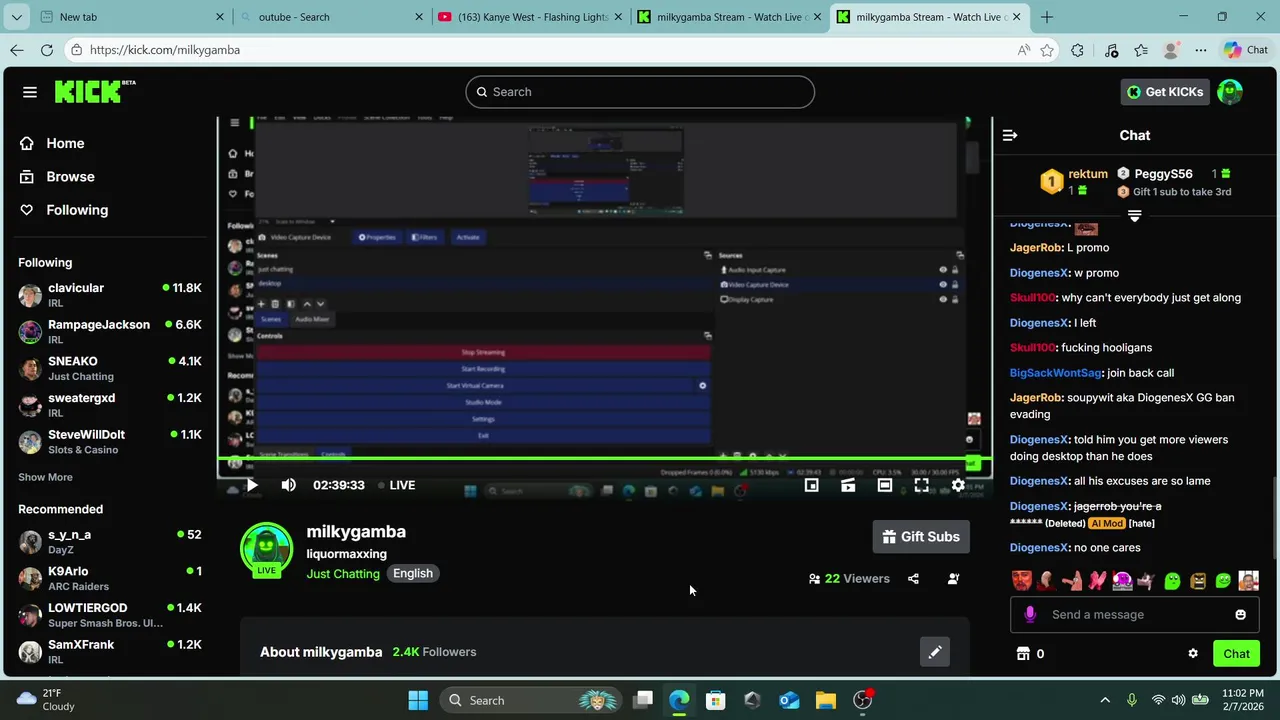This screenshot has width=1280, height=720.
Task: Click milkygamba profile avatar
Action: tap(266, 548)
